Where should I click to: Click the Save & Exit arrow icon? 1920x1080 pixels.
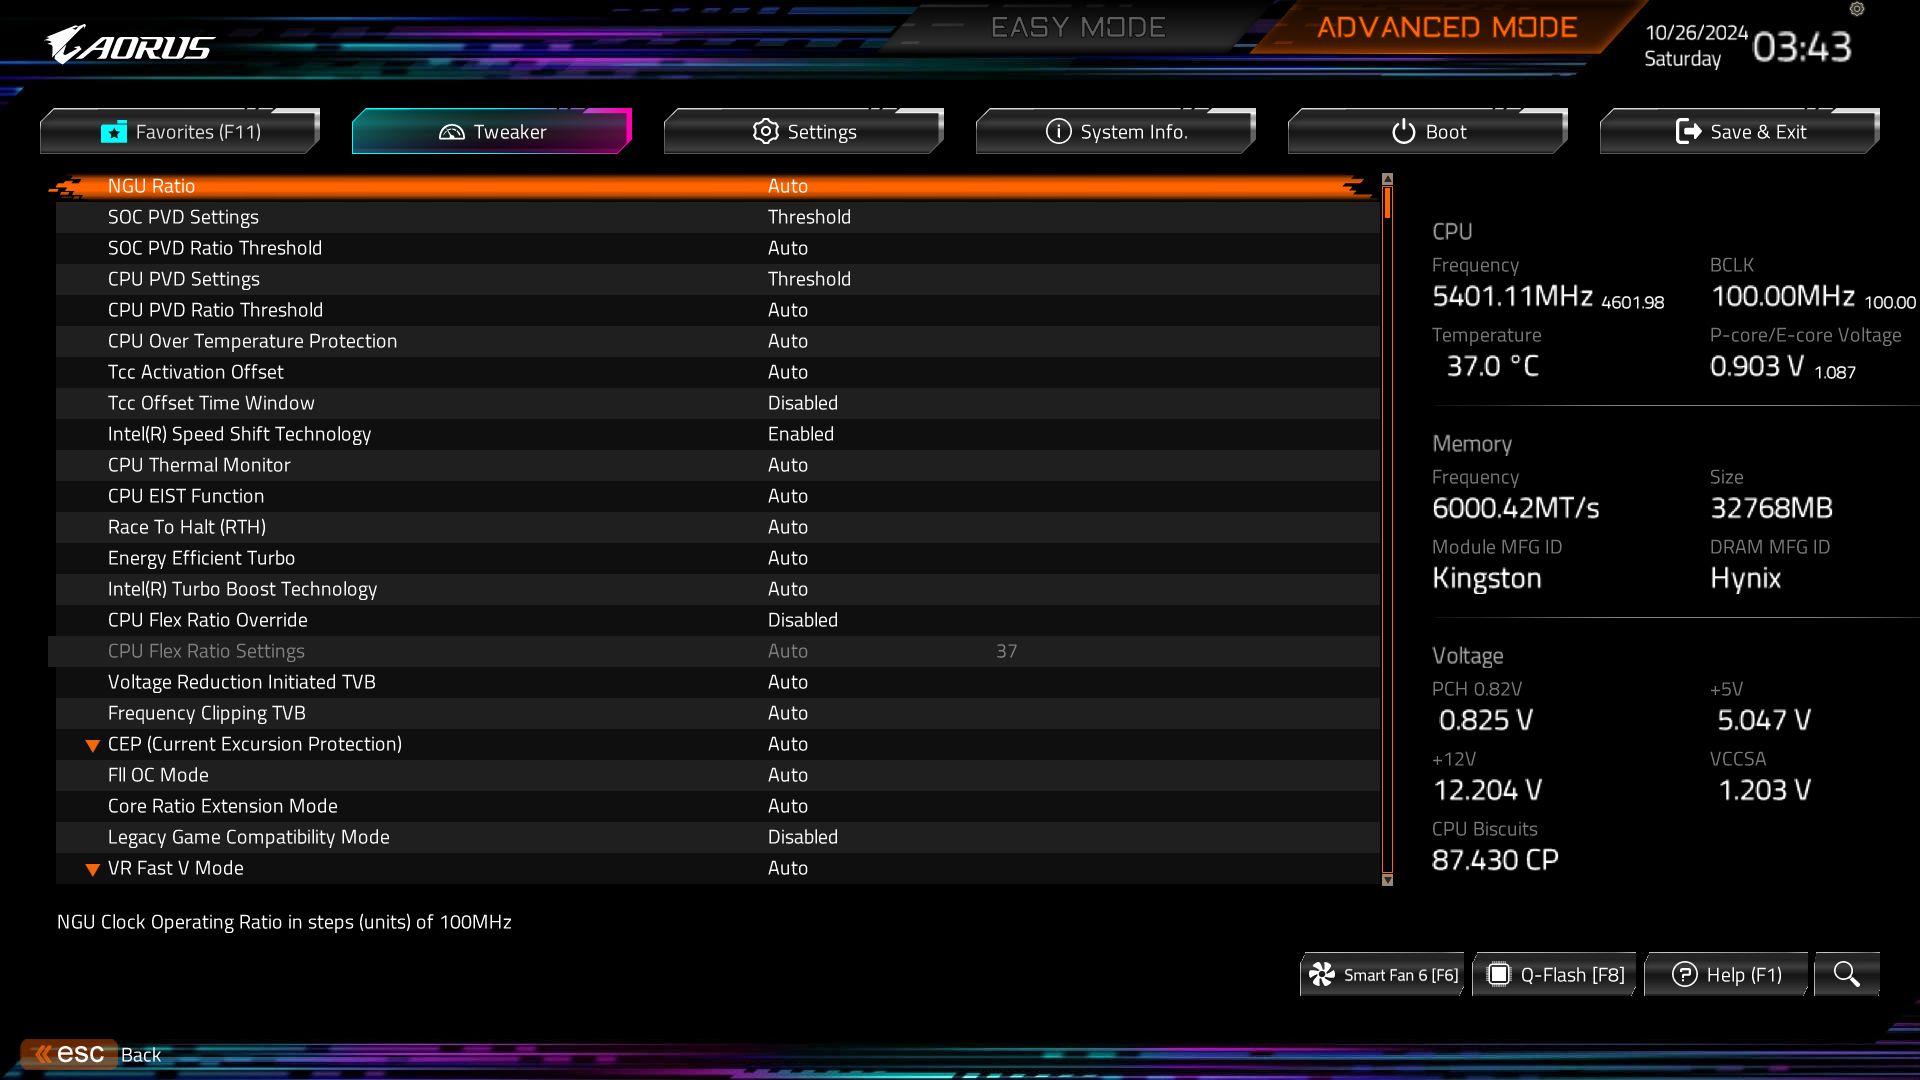[x=1688, y=131]
